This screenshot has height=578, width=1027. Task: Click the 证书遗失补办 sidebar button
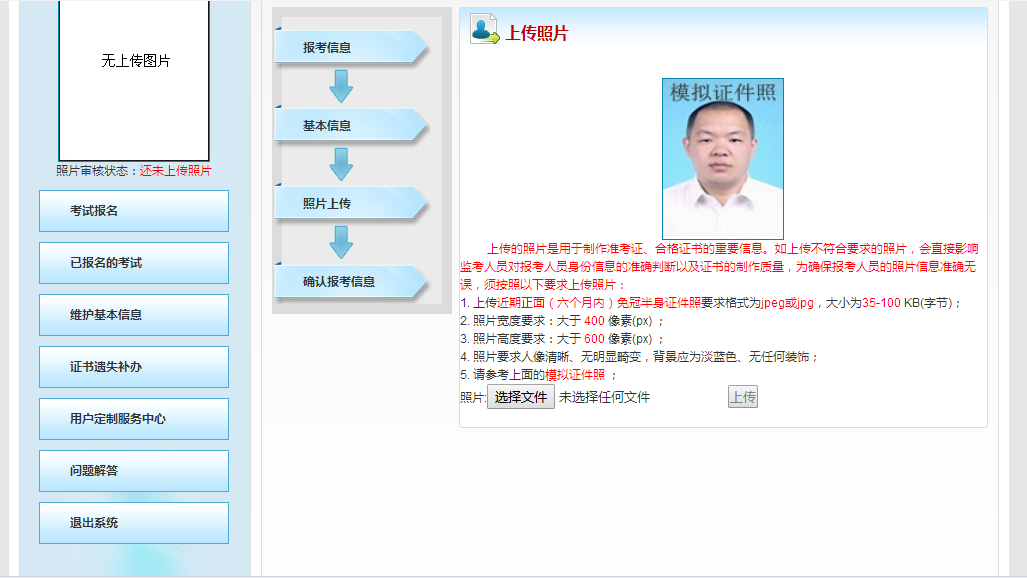pos(133,366)
